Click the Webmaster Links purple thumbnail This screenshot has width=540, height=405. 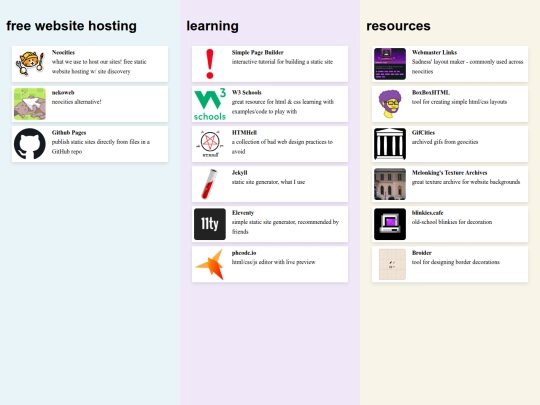point(390,64)
